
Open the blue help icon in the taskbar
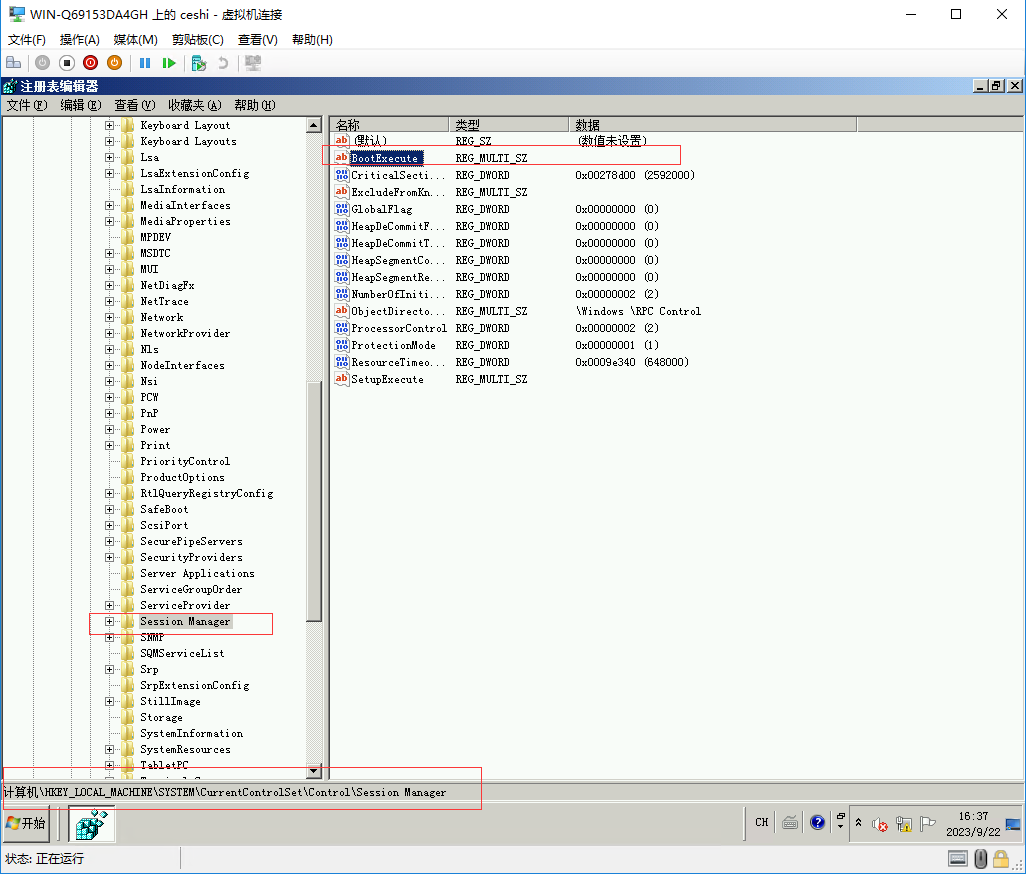817,822
